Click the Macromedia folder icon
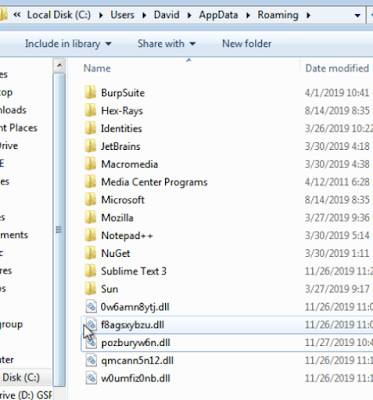 tap(90, 164)
